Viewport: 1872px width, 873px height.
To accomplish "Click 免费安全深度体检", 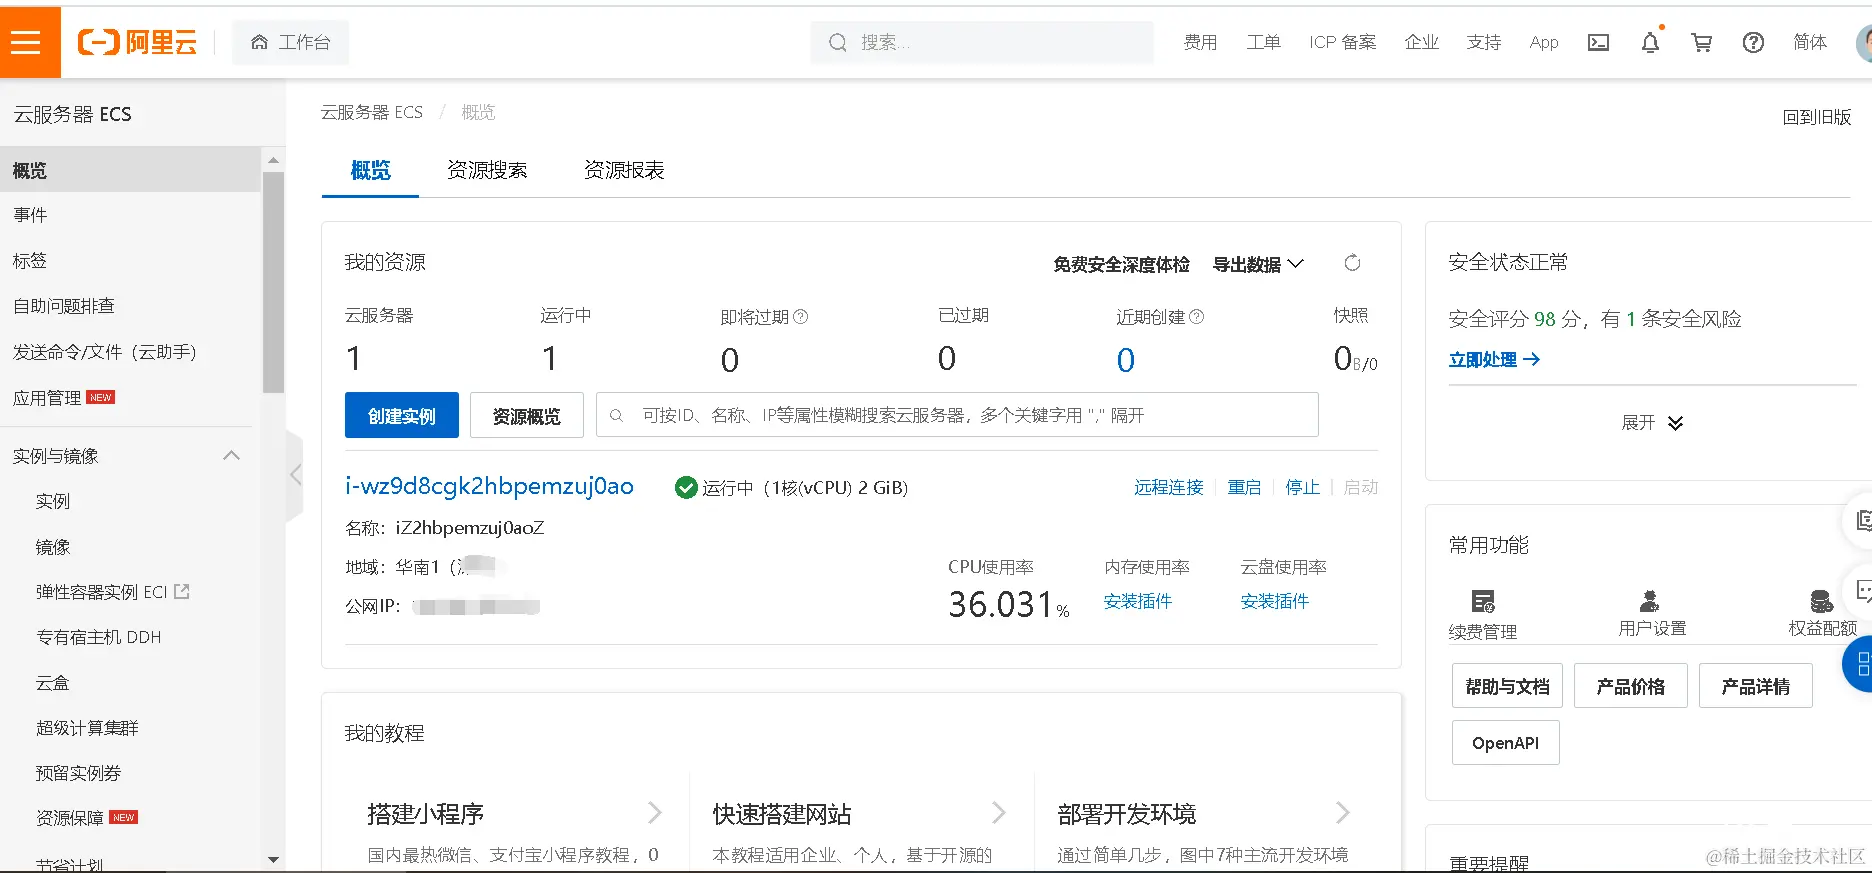I will [1121, 264].
